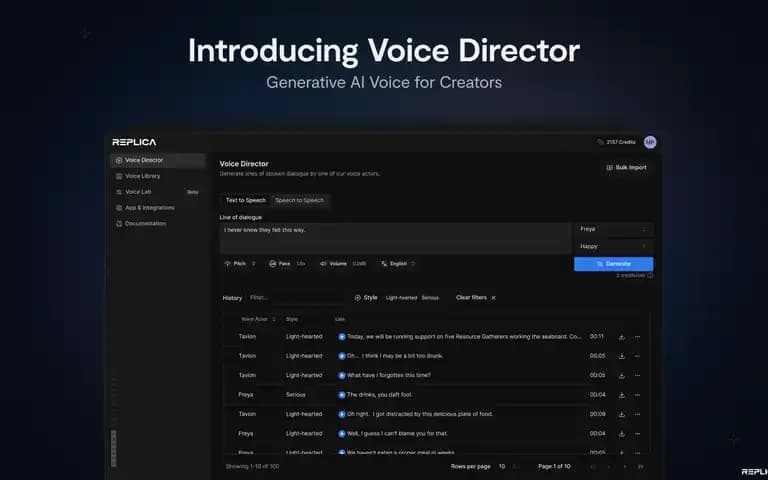Switch to the Speech to Speech tab
This screenshot has height=480, width=768.
pyautogui.click(x=299, y=200)
